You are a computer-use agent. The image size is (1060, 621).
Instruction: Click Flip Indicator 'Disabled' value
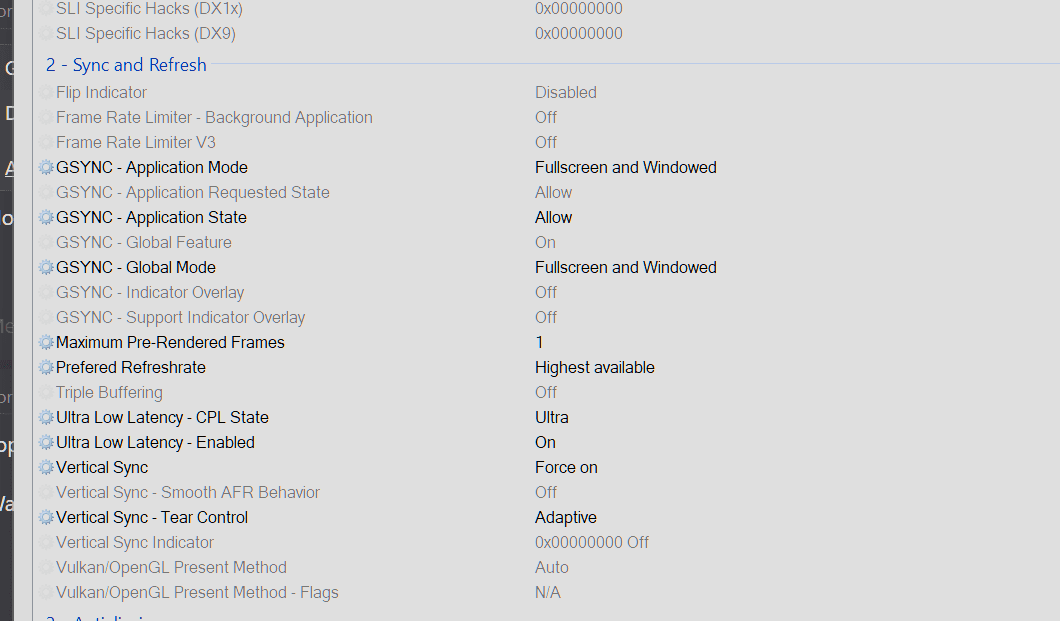point(565,93)
